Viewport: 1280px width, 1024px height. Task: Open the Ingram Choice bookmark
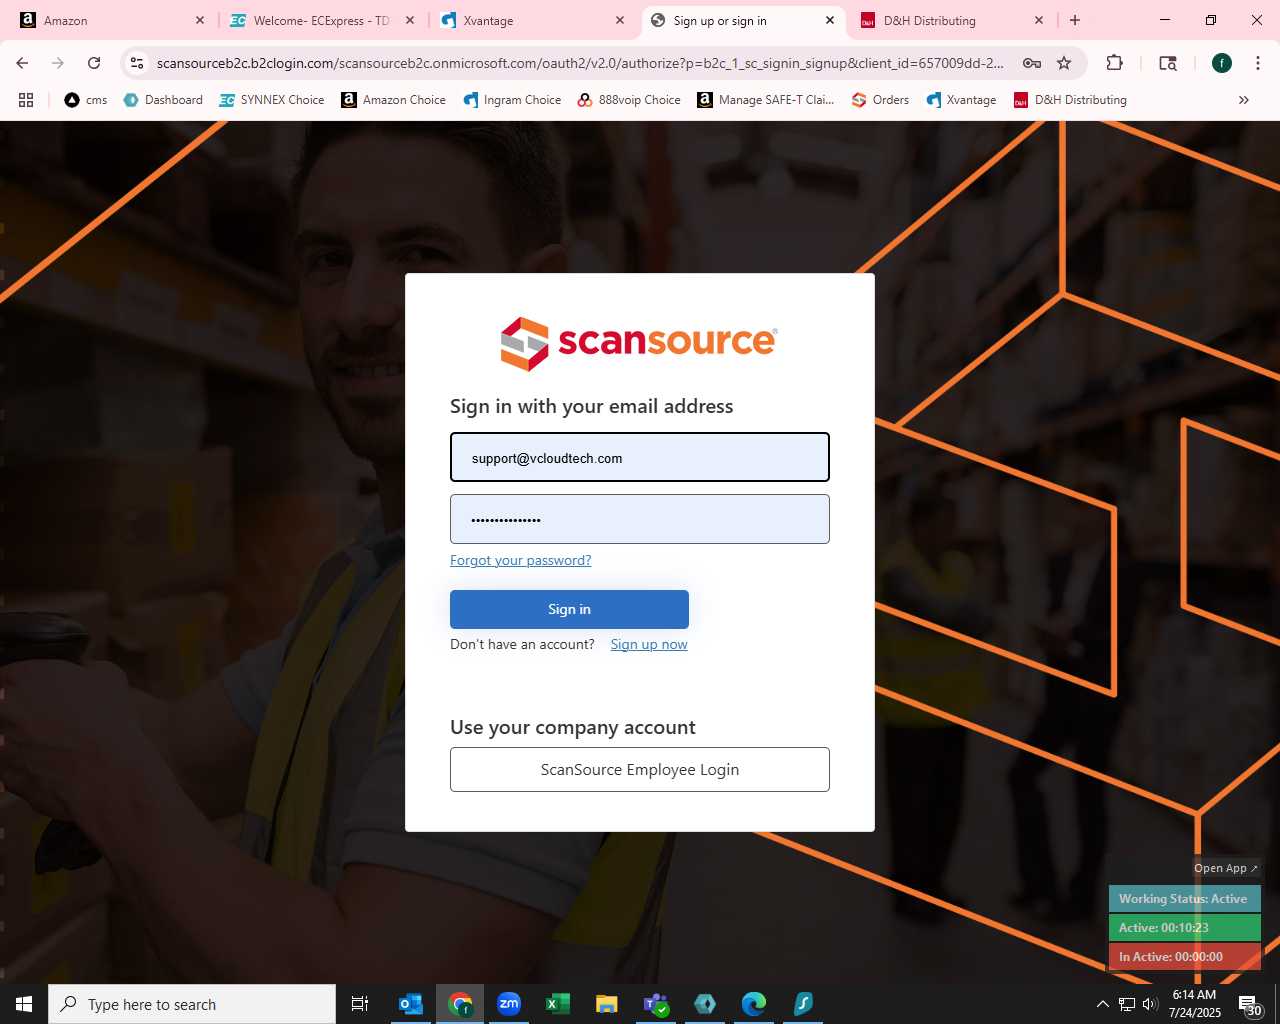[512, 100]
